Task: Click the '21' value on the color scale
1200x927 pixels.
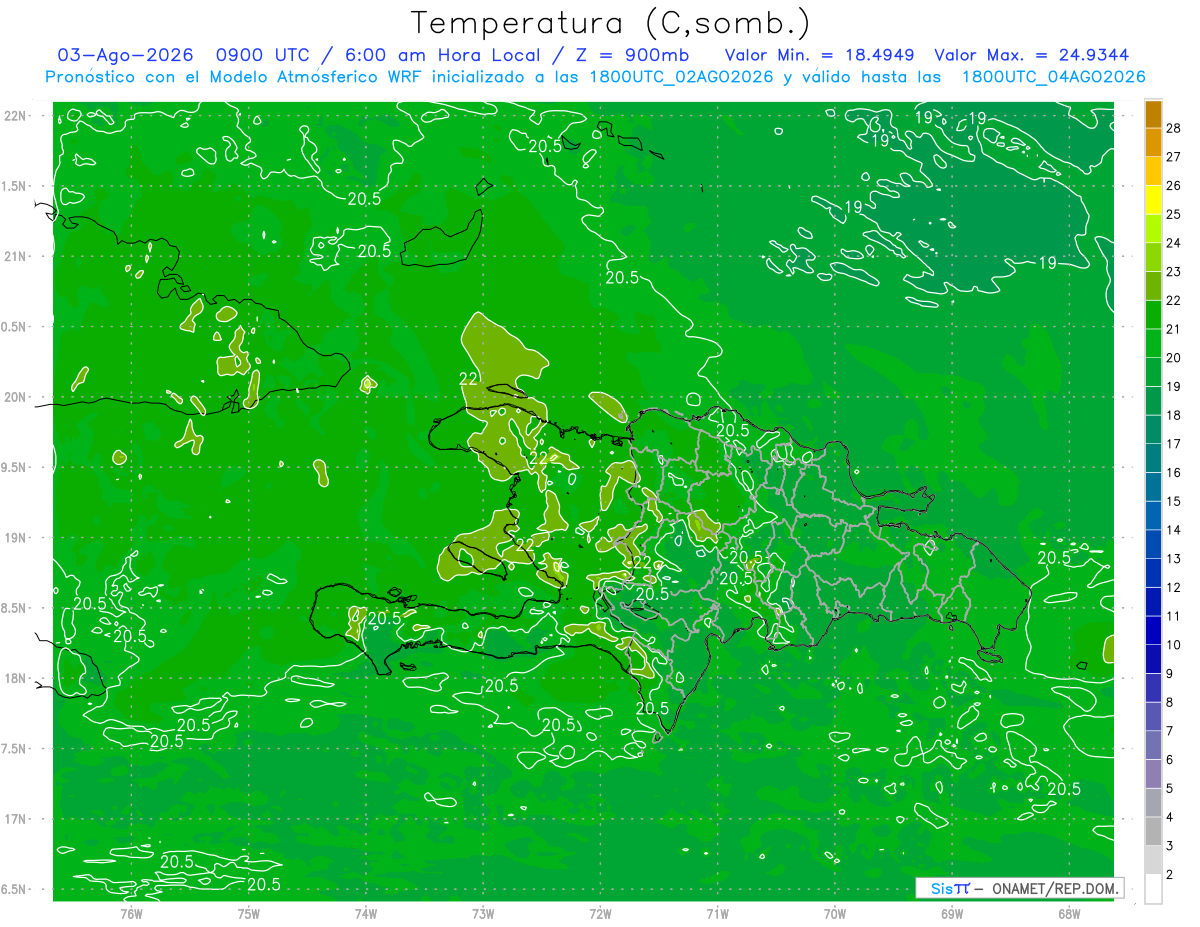Action: (x=1173, y=329)
